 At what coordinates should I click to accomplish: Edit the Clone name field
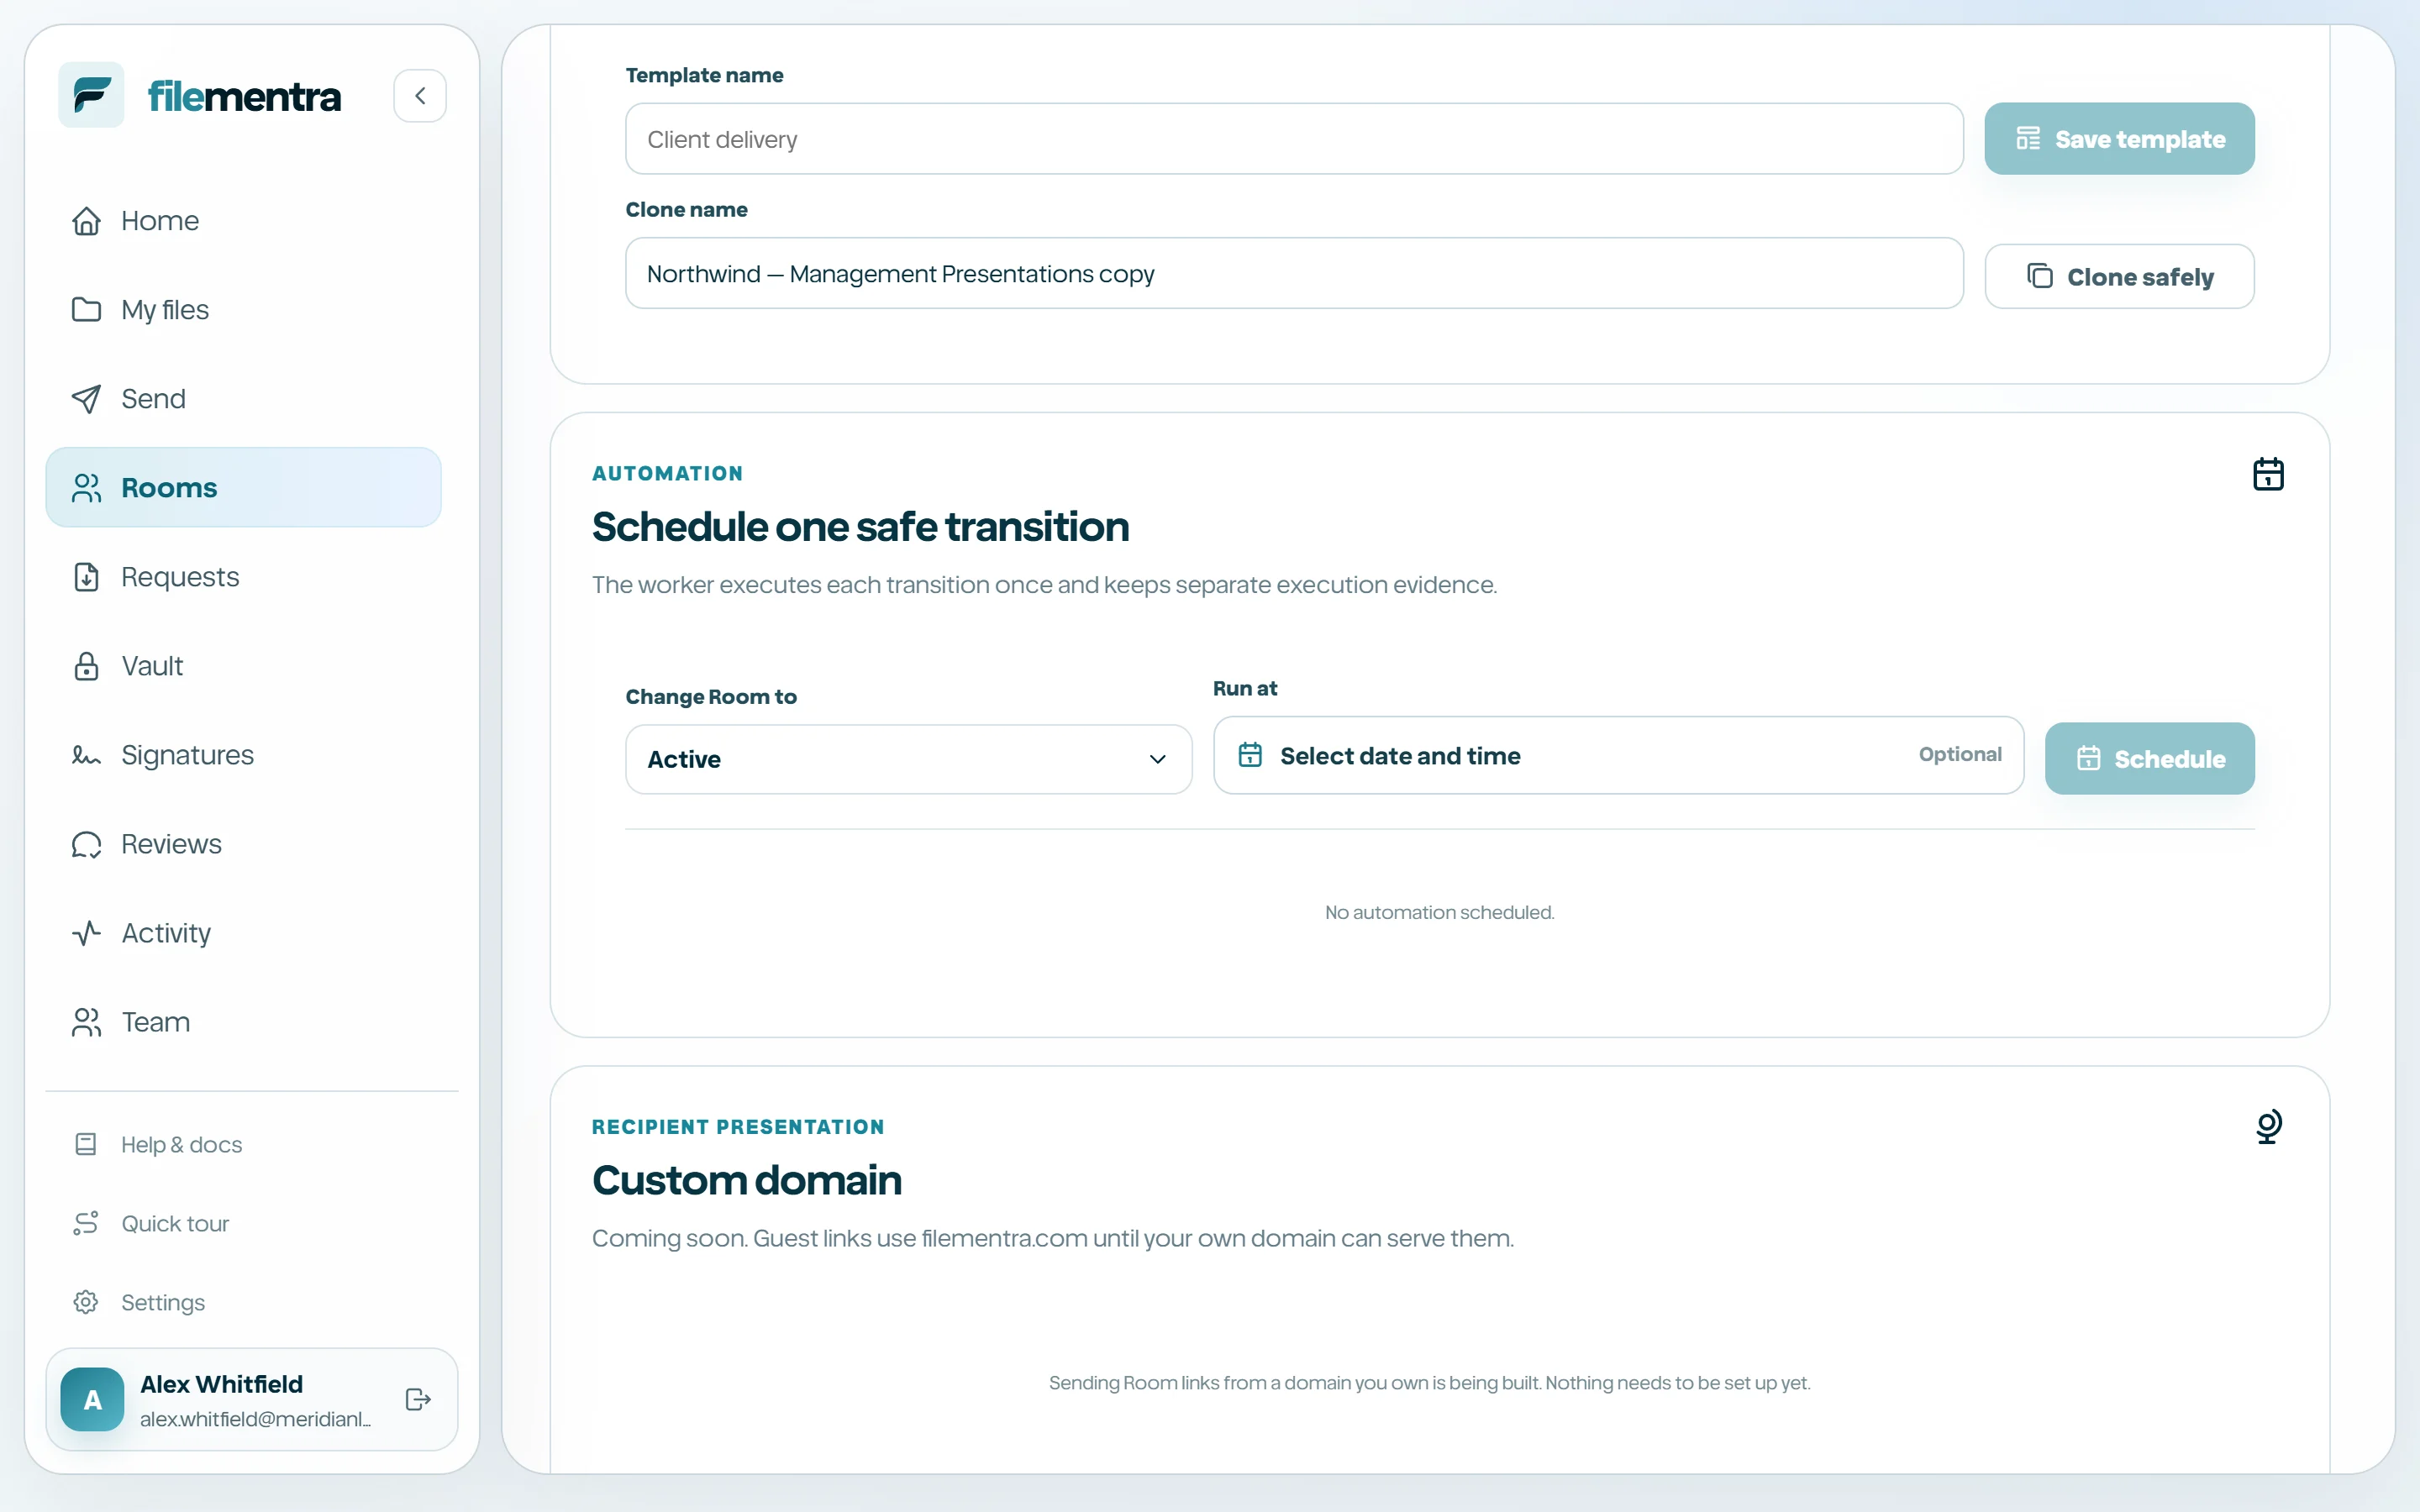point(1294,273)
